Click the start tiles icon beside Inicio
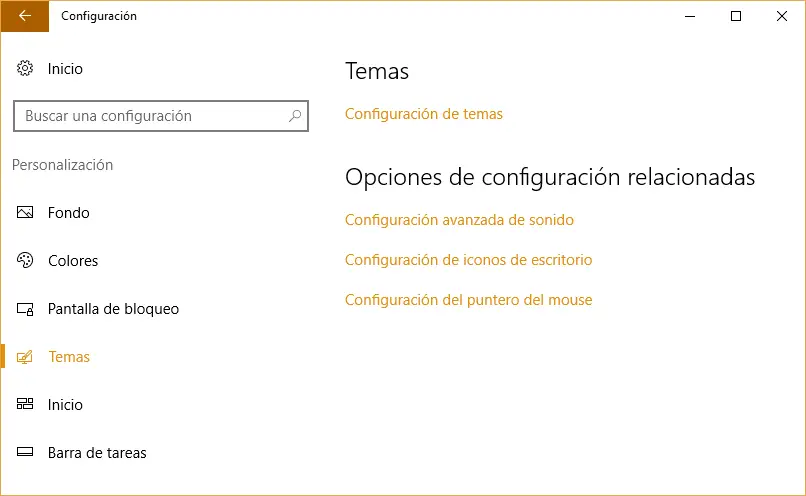The height and width of the screenshot is (496, 806). [x=26, y=405]
